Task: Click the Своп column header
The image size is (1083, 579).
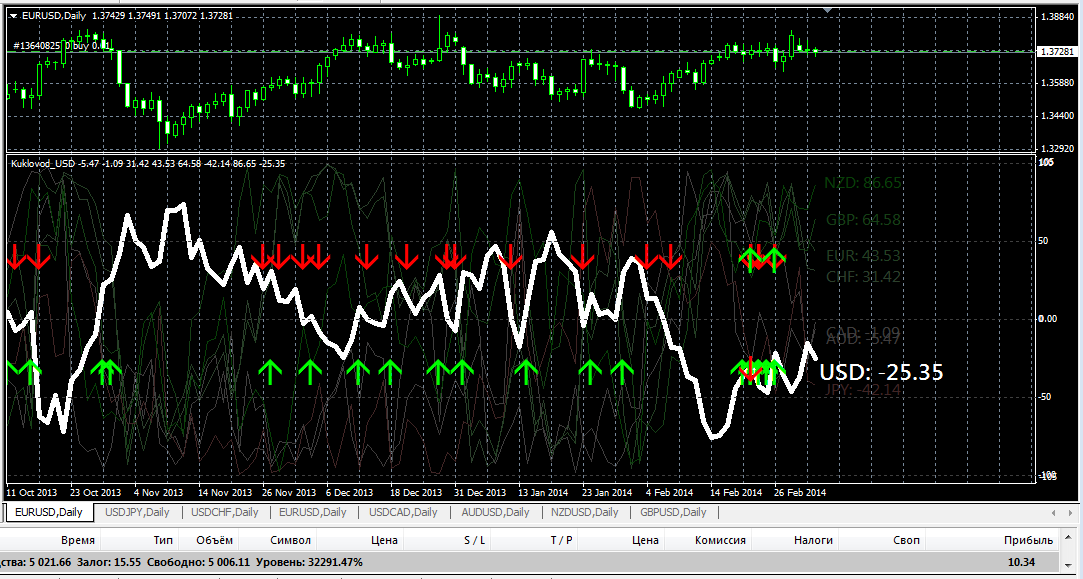Action: tap(906, 540)
